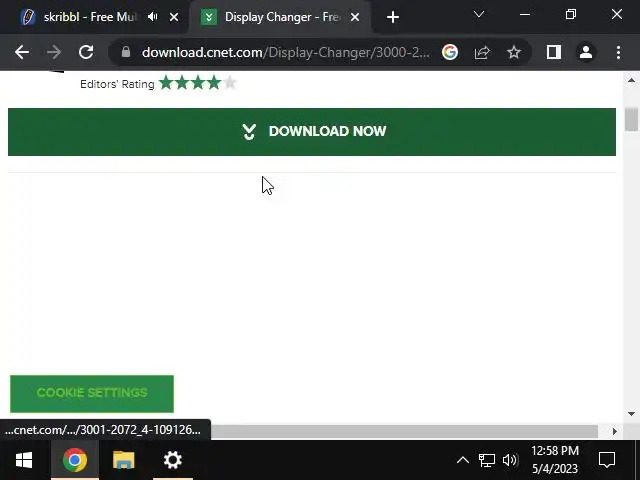
Task: Click the DOWNLOAD NOW button
Action: click(312, 132)
